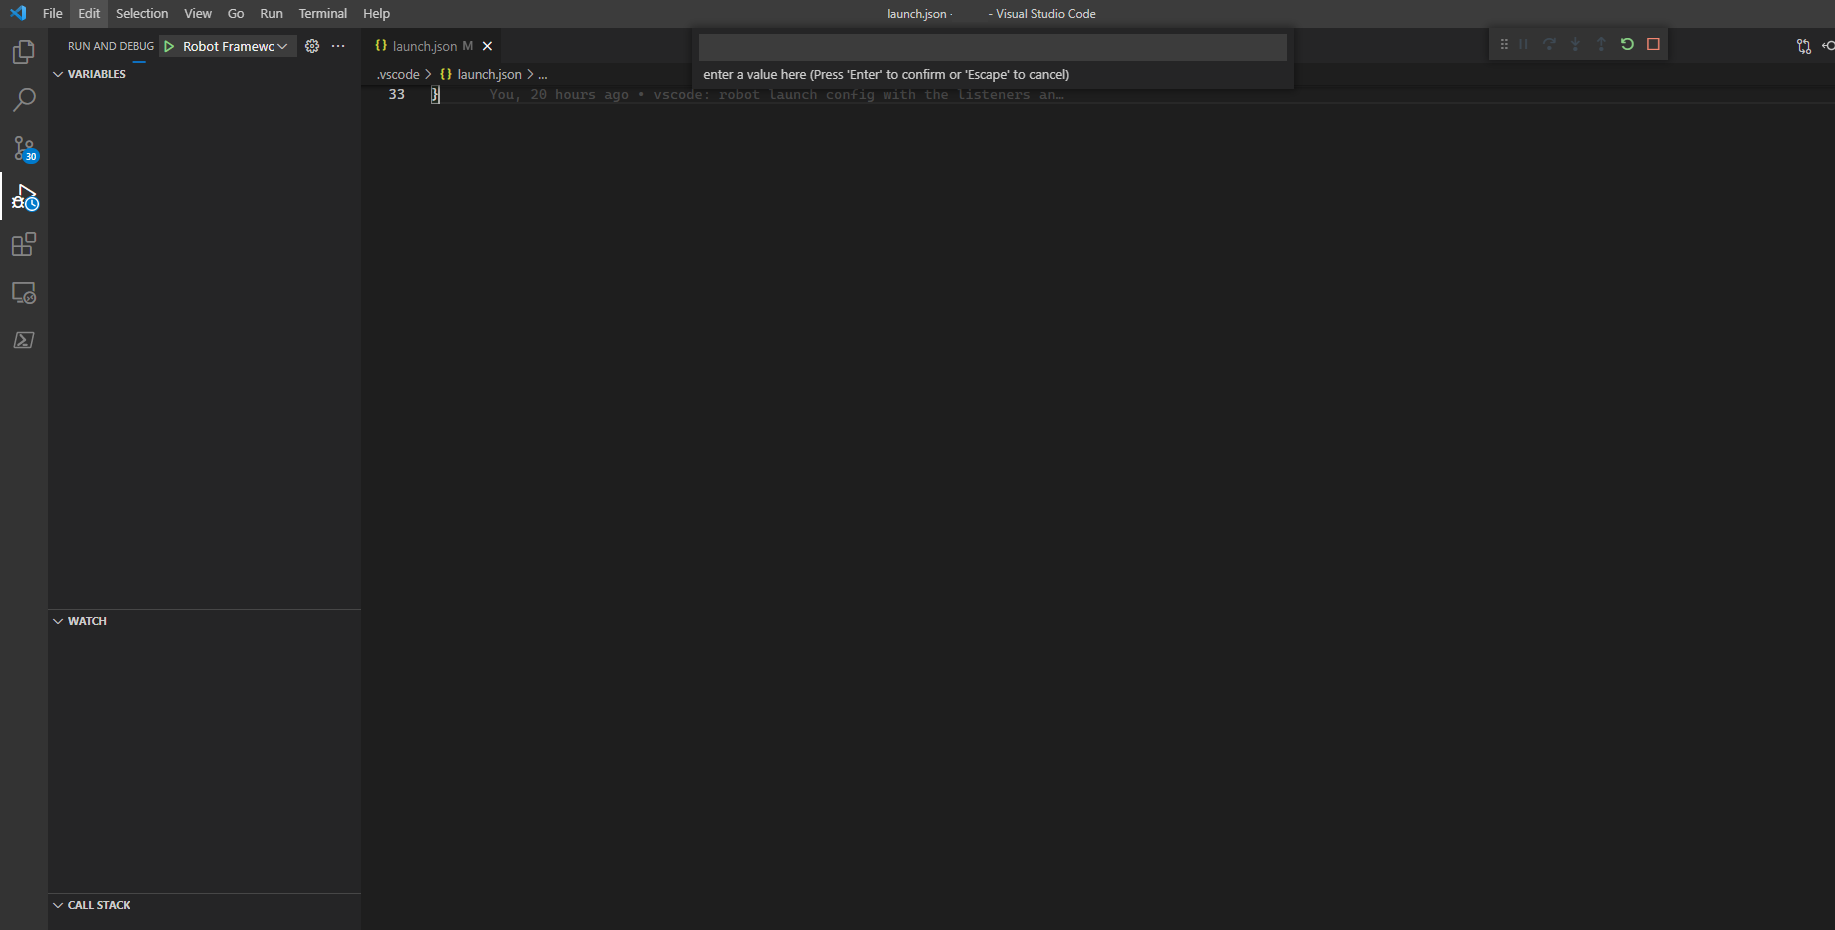Open the Extensions view
The image size is (1835, 930).
[23, 244]
